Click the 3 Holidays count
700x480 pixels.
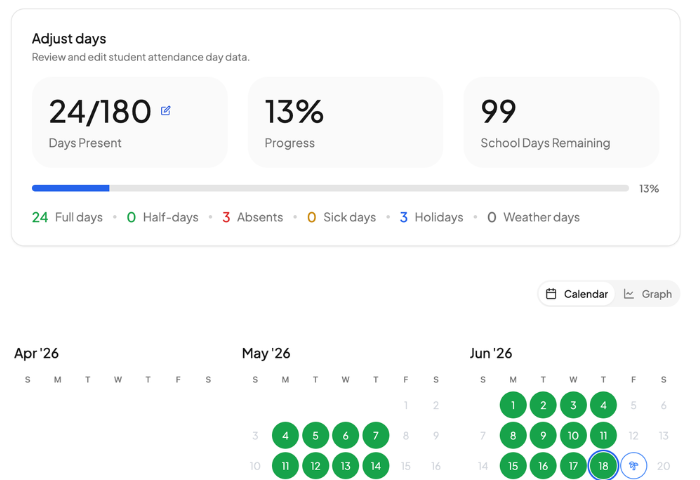(431, 217)
